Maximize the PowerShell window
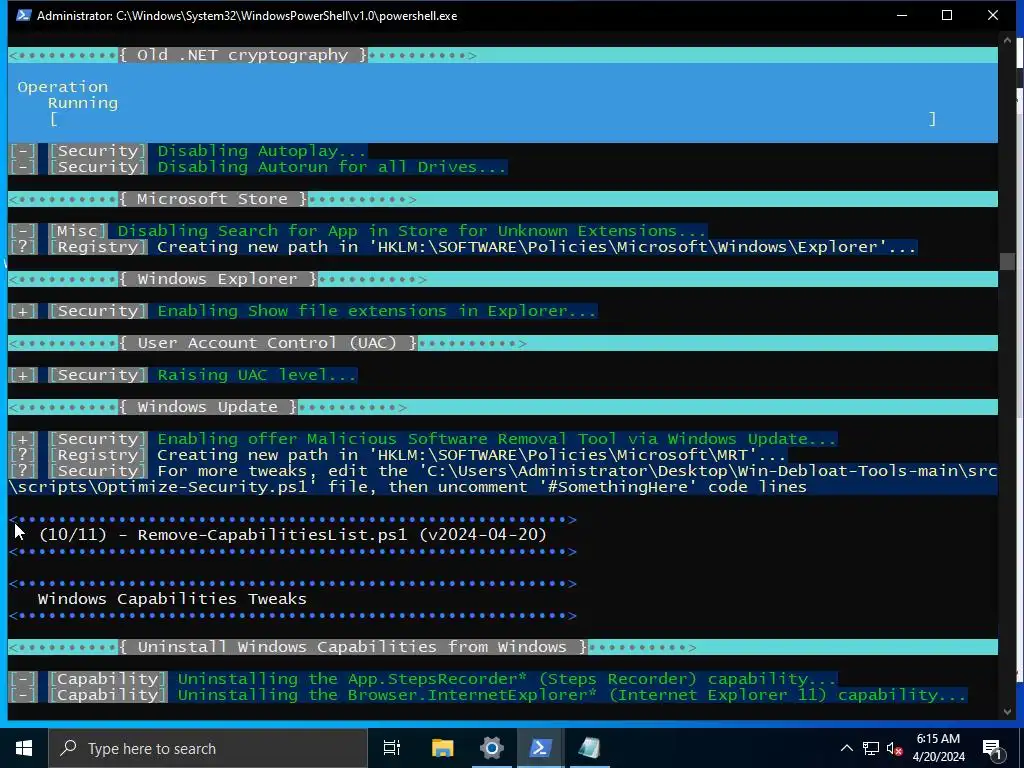The width and height of the screenshot is (1024, 768). (947, 15)
